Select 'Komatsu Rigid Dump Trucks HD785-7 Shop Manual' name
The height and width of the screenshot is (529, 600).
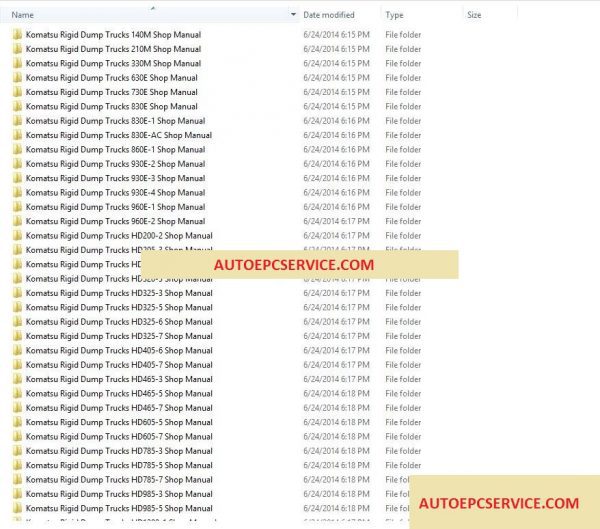point(119,480)
